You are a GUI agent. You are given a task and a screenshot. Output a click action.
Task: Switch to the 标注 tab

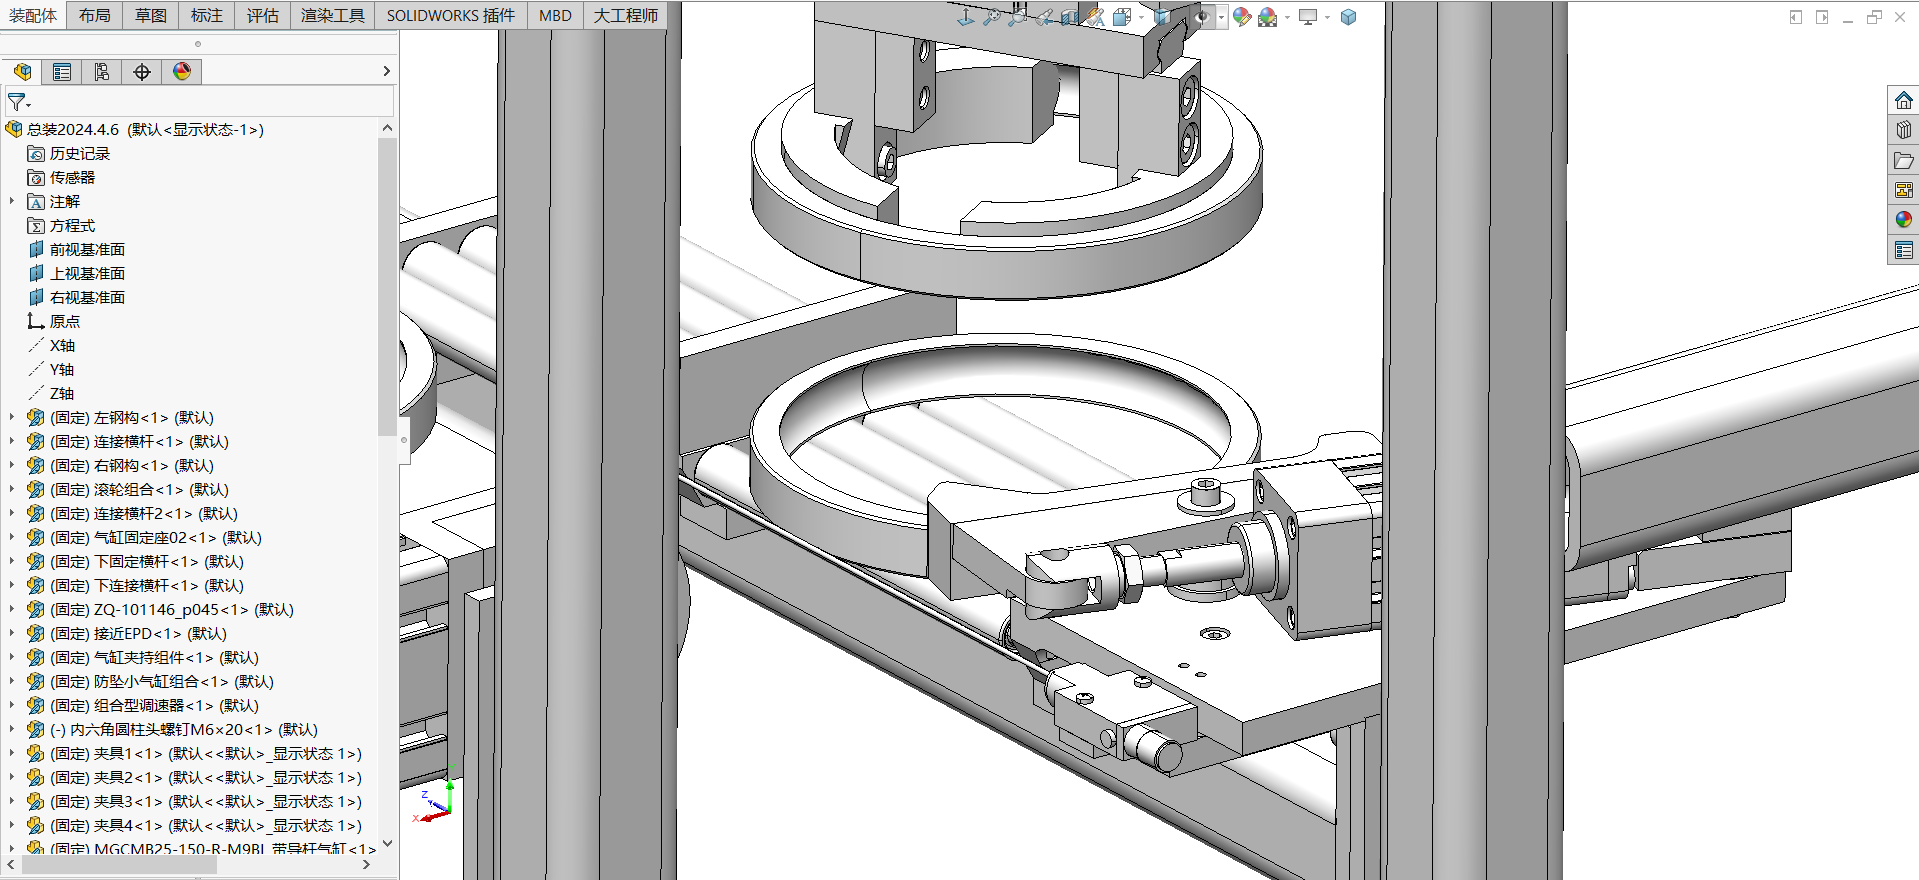click(x=207, y=15)
